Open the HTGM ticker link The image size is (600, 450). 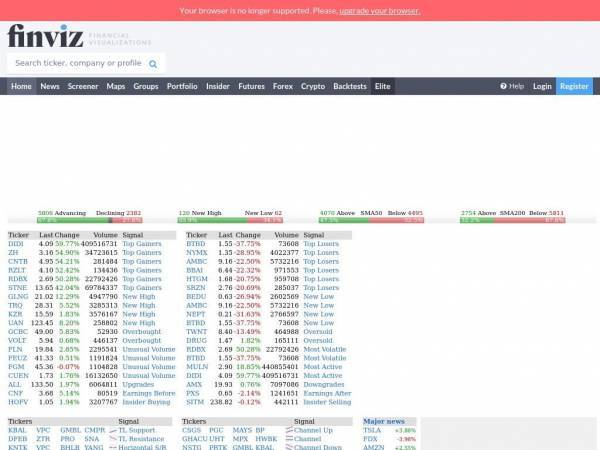click(x=197, y=279)
